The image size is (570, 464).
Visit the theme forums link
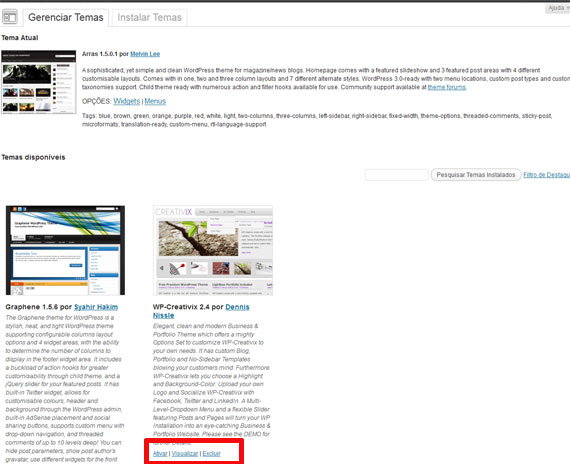(x=446, y=87)
